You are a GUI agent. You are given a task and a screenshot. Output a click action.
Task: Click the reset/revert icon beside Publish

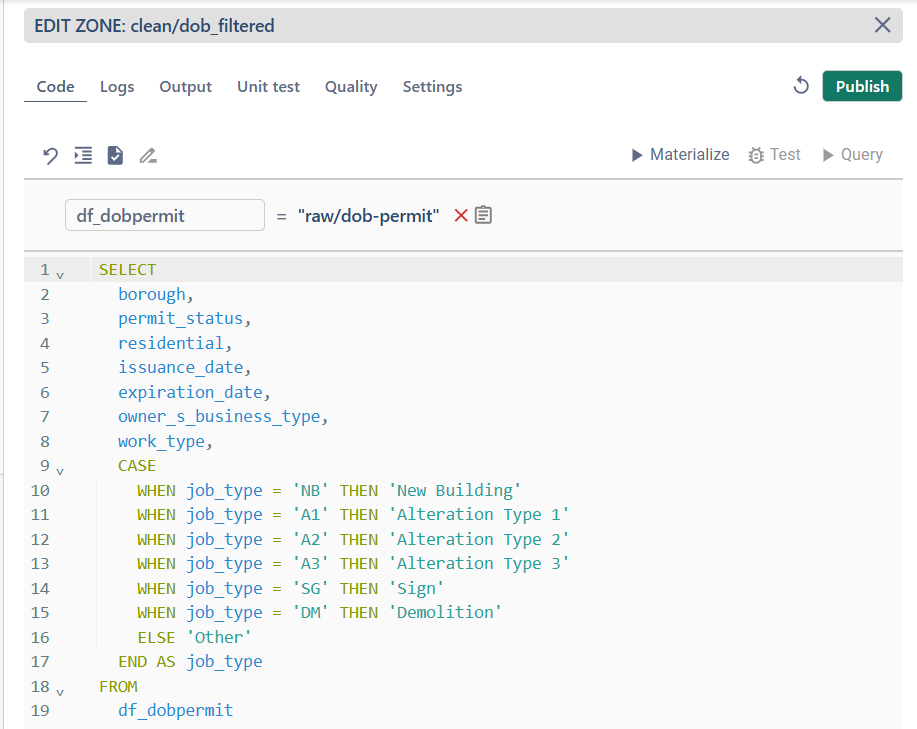click(x=801, y=86)
